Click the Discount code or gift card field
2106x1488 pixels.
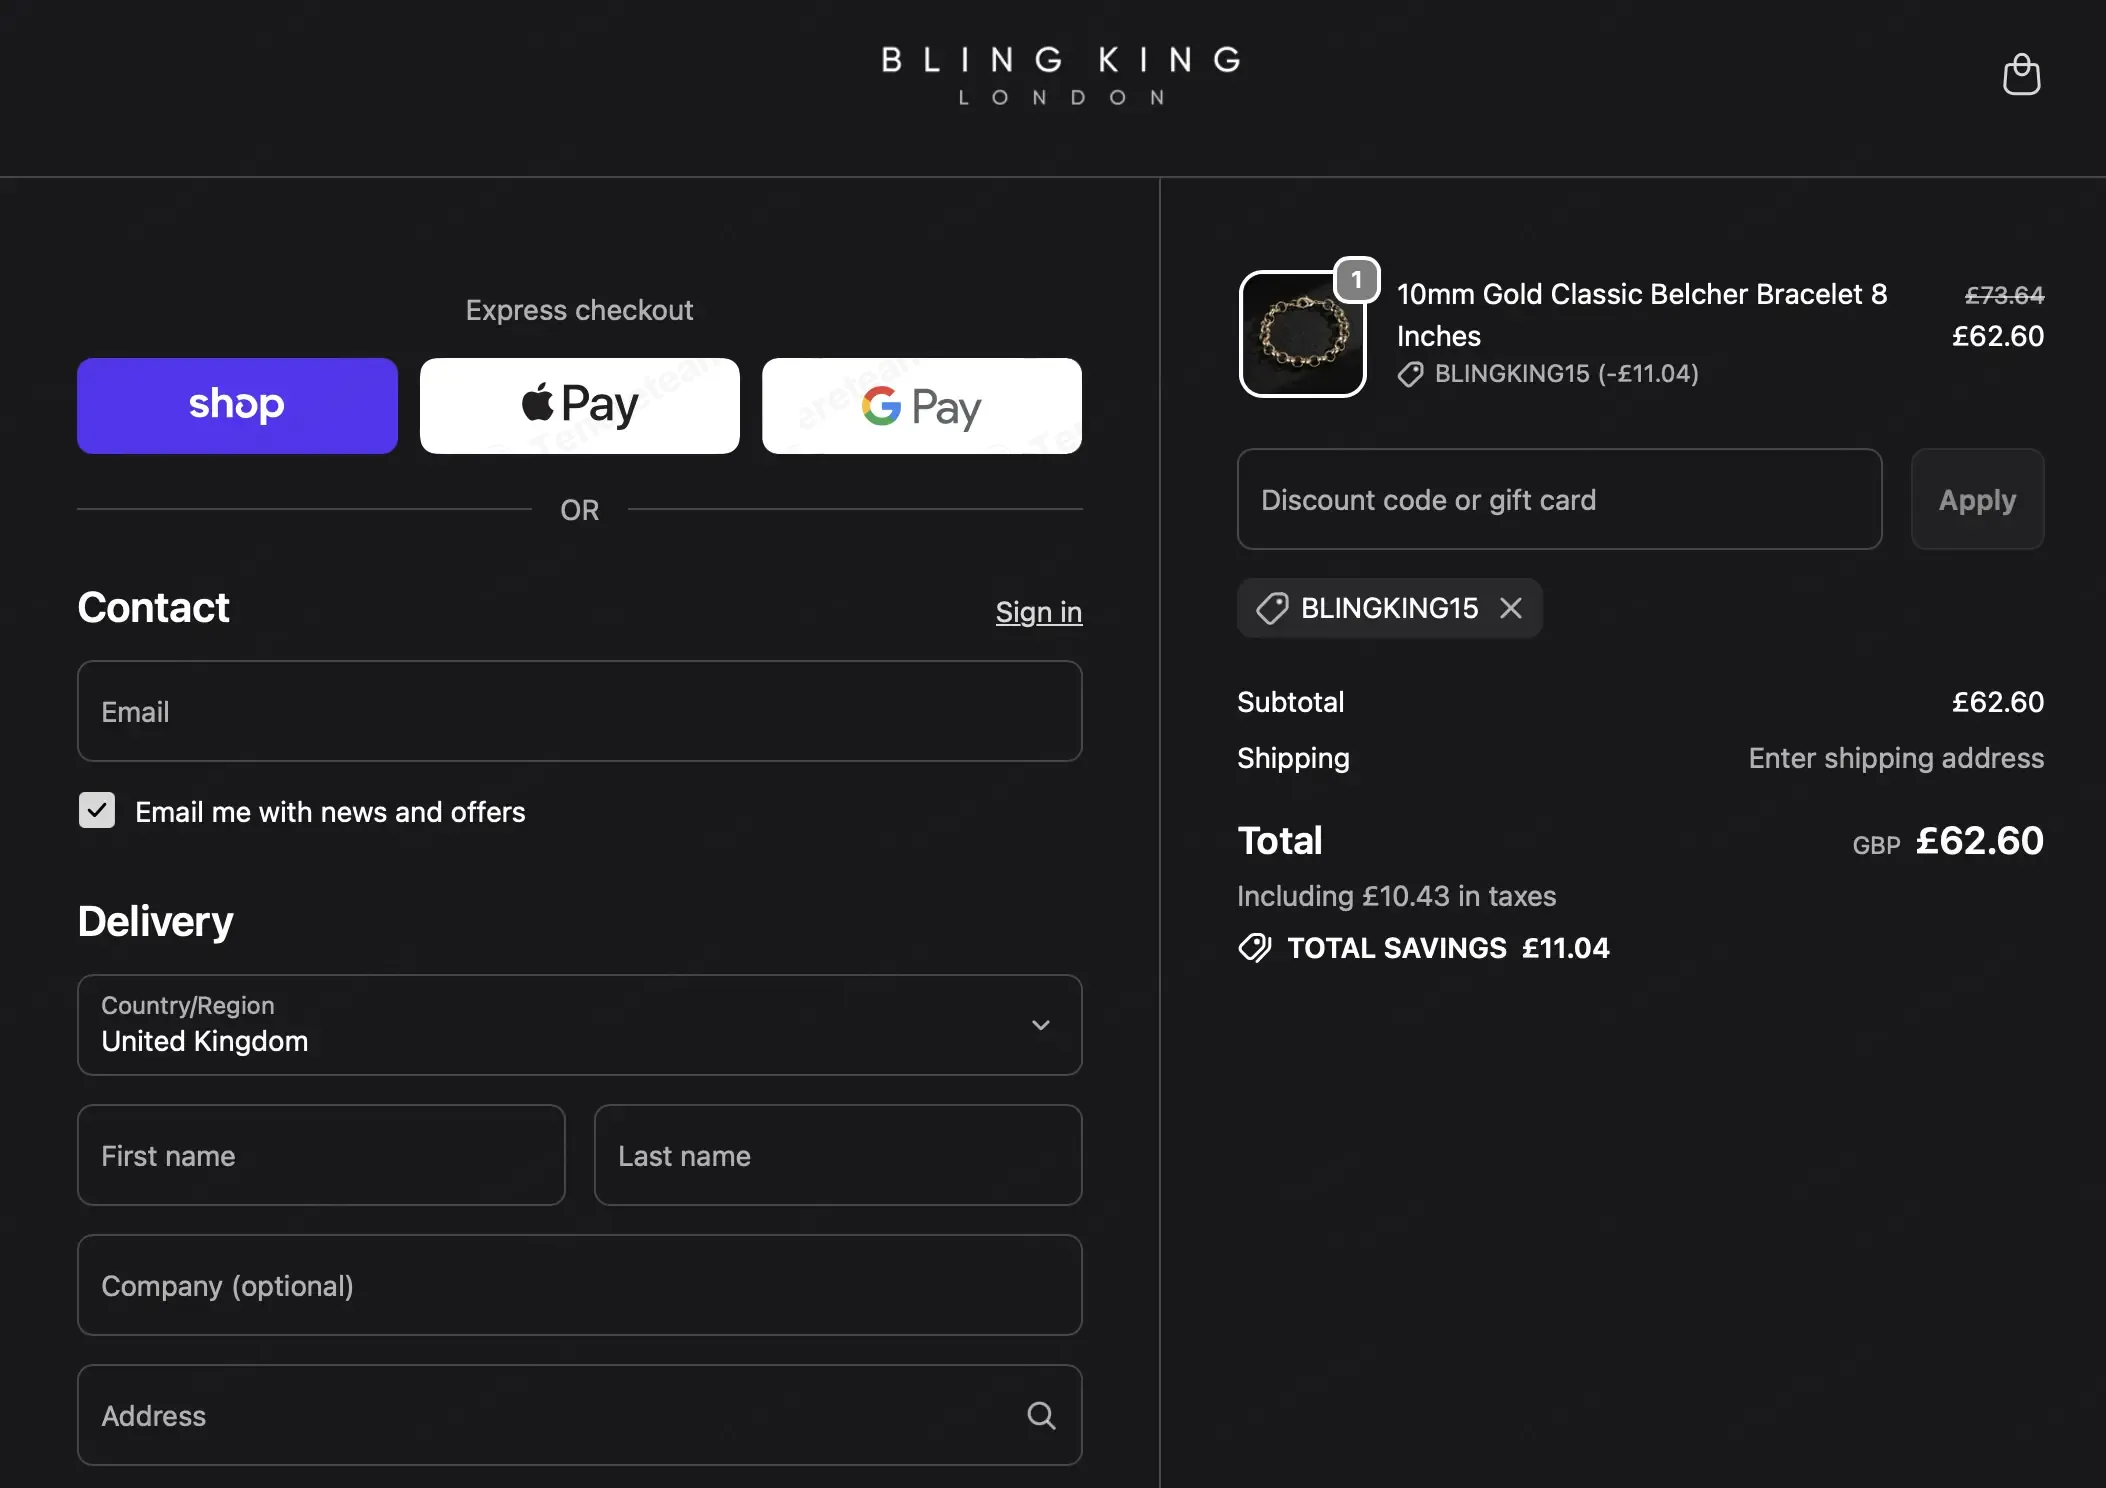click(x=1559, y=499)
